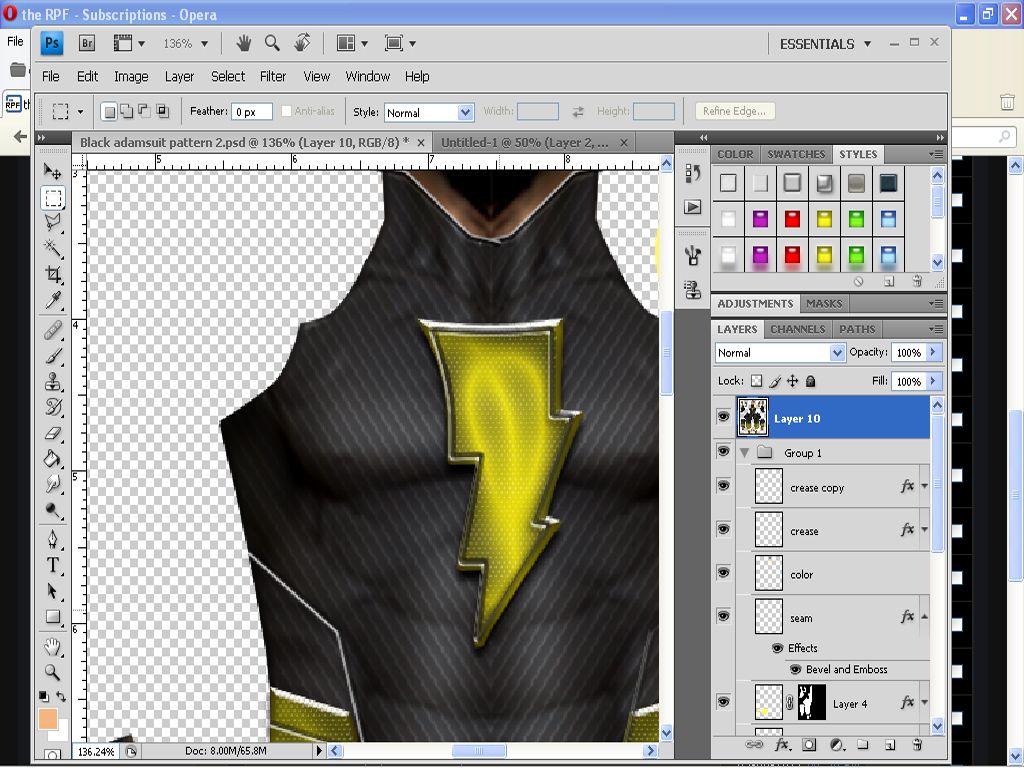This screenshot has height=768, width=1024.
Task: Select the Rectangle shape tool
Action: coord(52,617)
